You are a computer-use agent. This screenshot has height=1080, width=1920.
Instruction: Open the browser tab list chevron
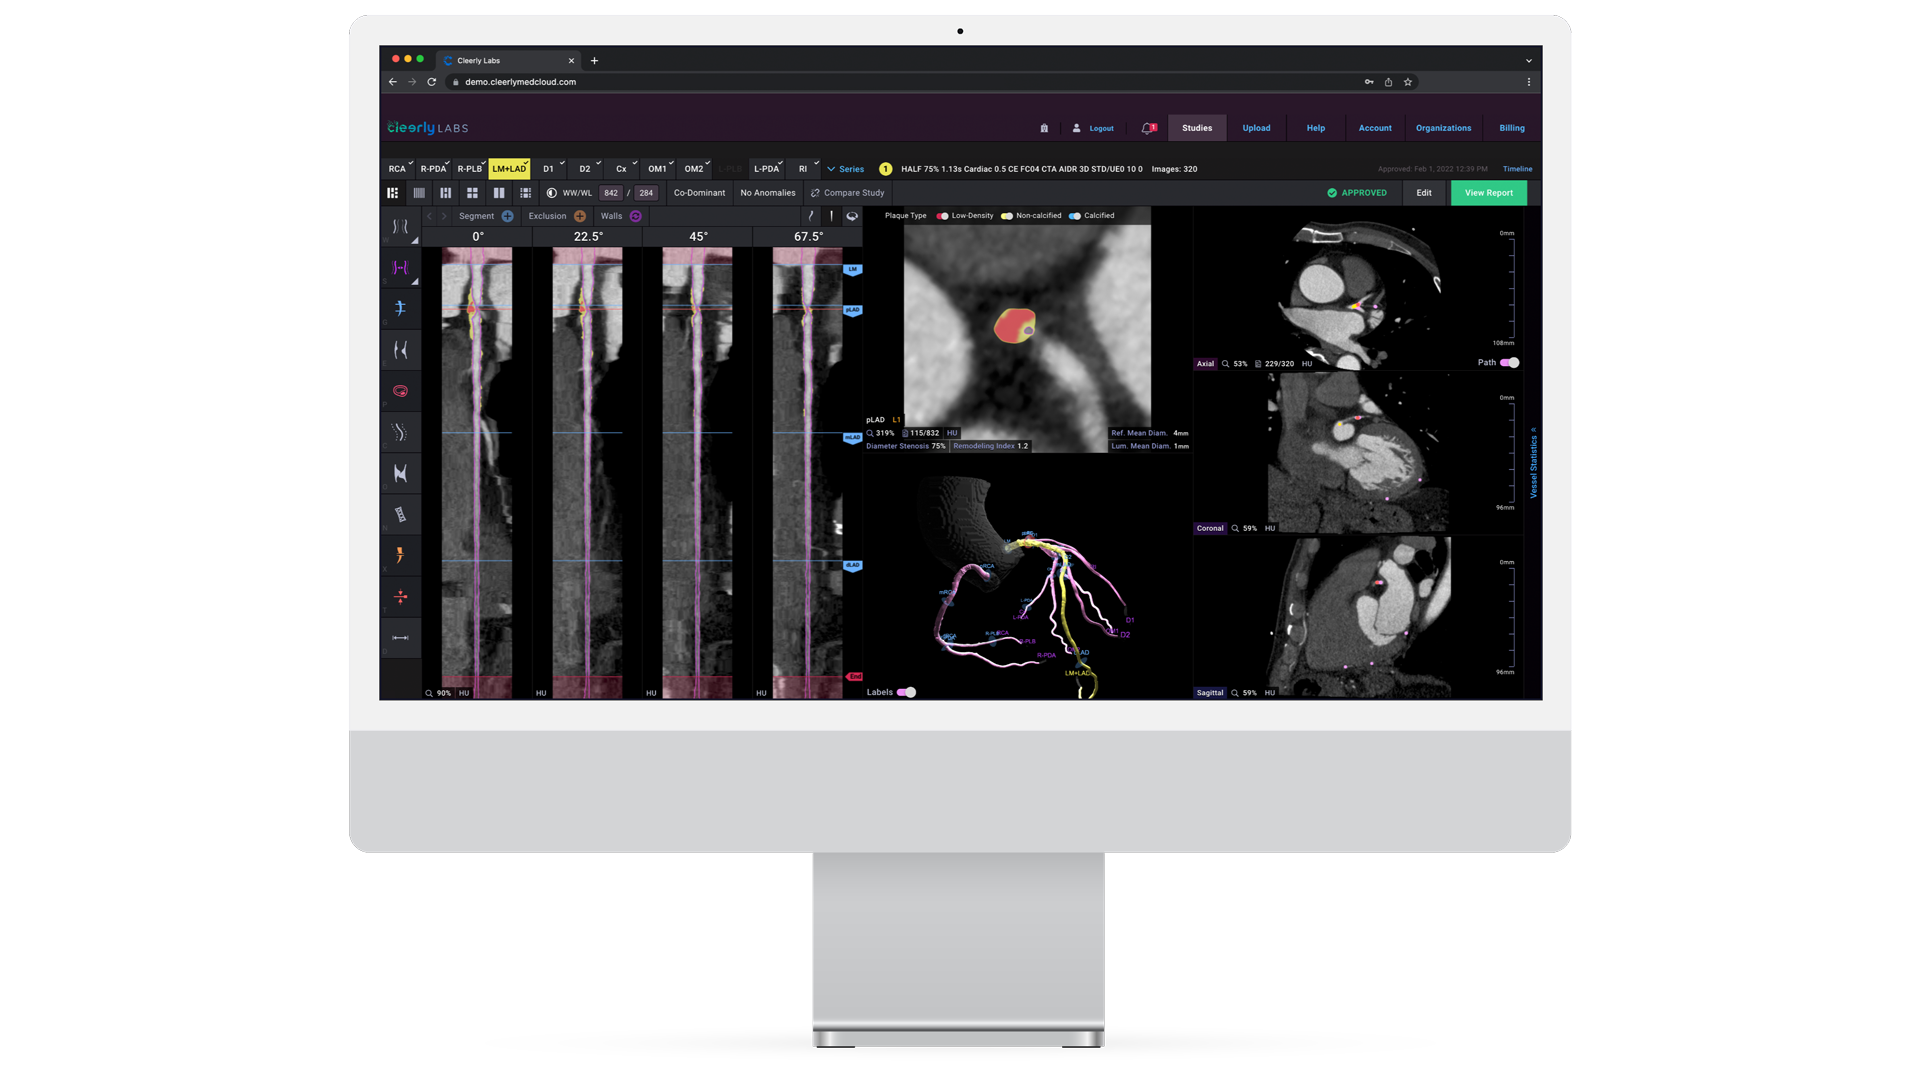[1528, 61]
